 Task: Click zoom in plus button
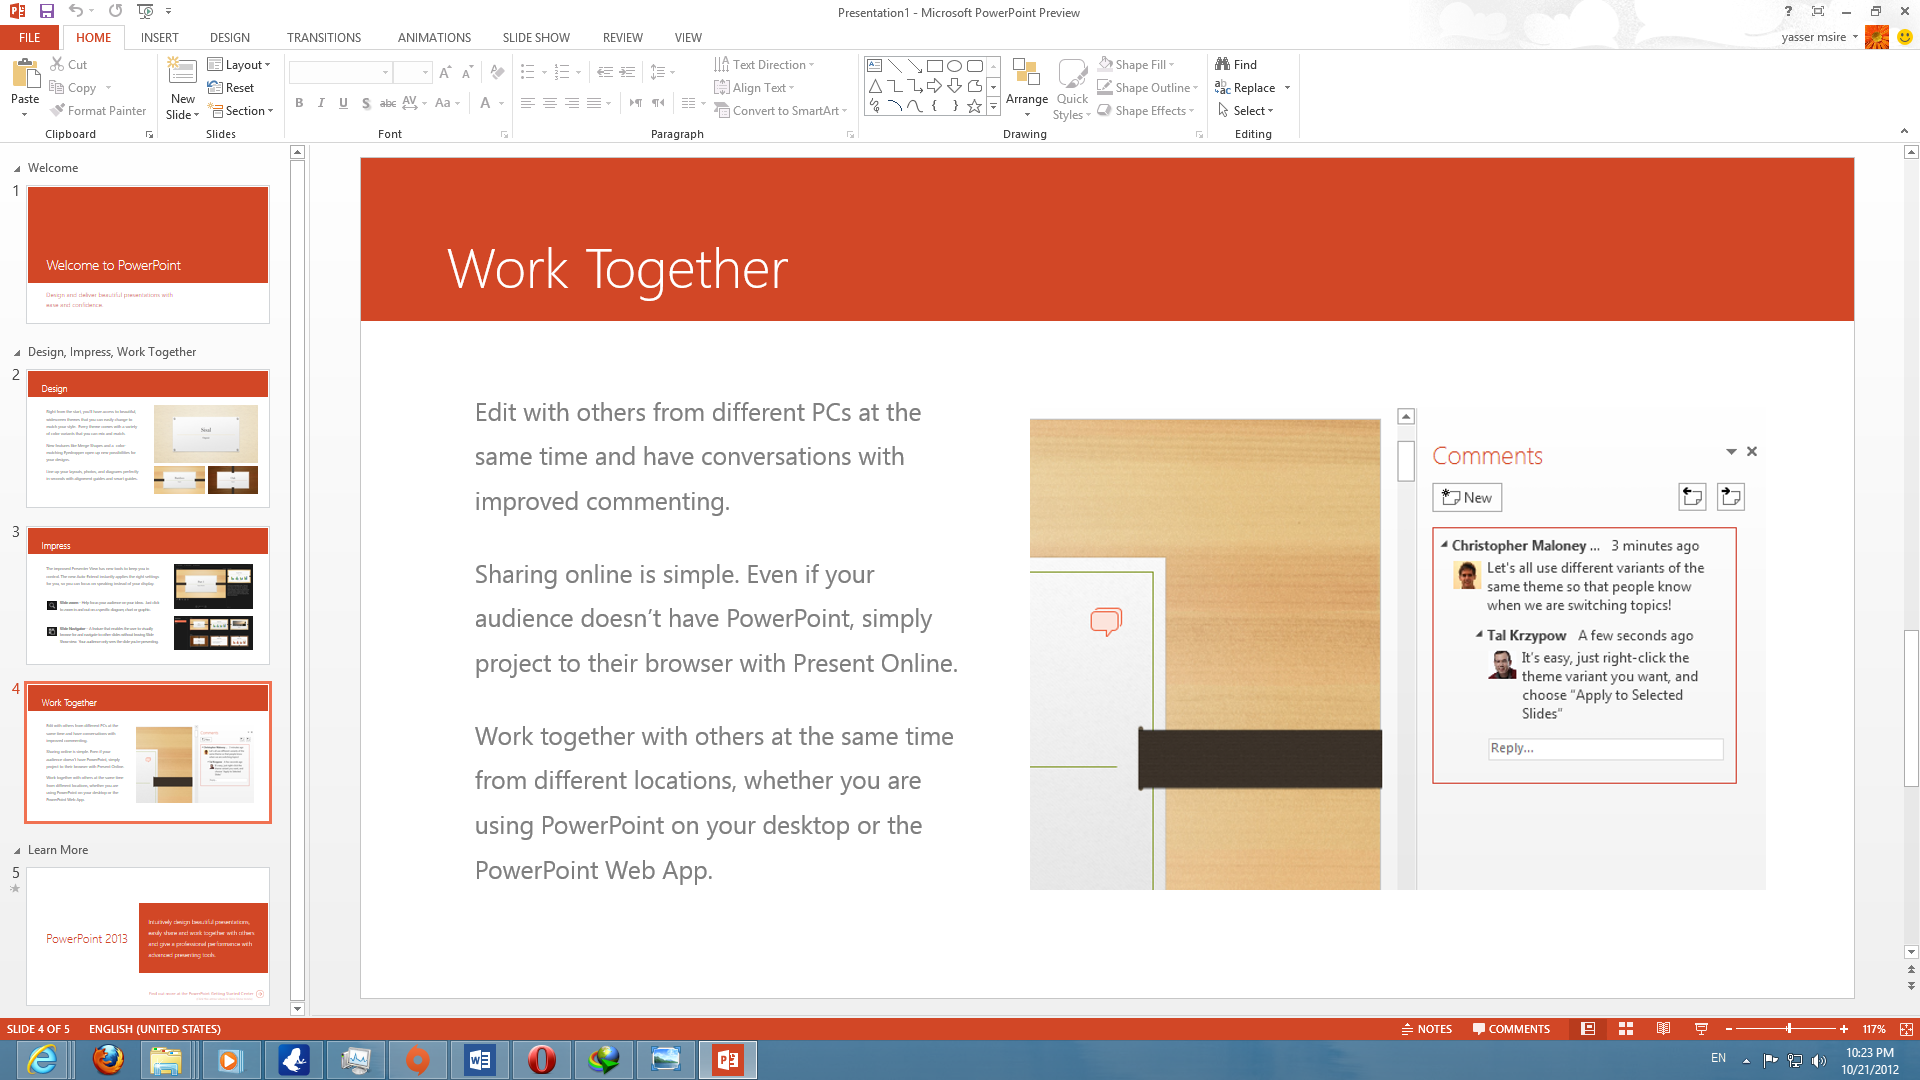1844,1028
